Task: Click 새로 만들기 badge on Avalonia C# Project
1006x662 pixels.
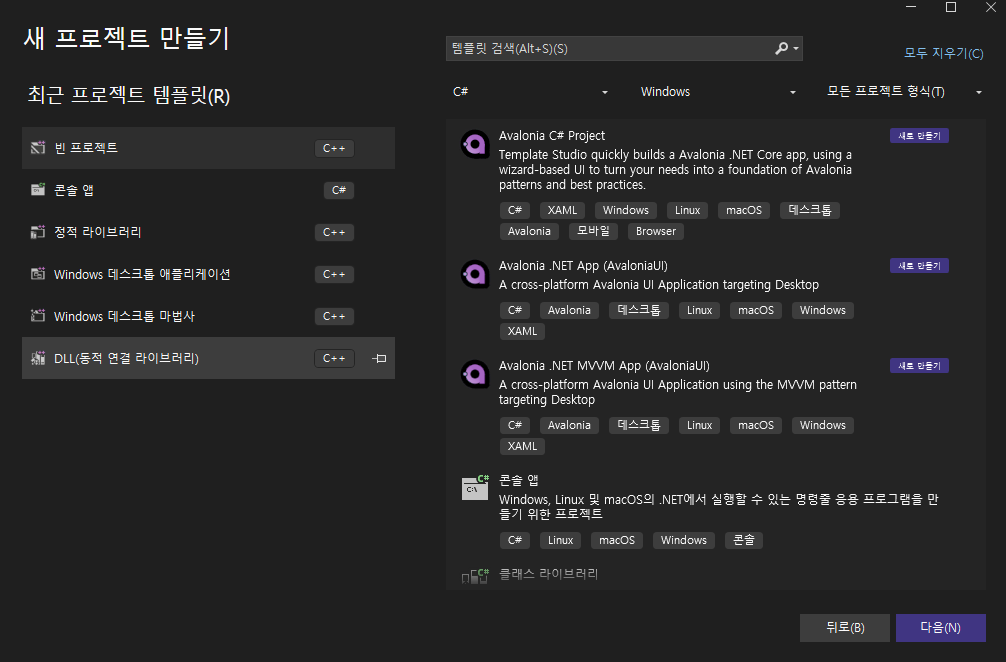Action: 919,136
